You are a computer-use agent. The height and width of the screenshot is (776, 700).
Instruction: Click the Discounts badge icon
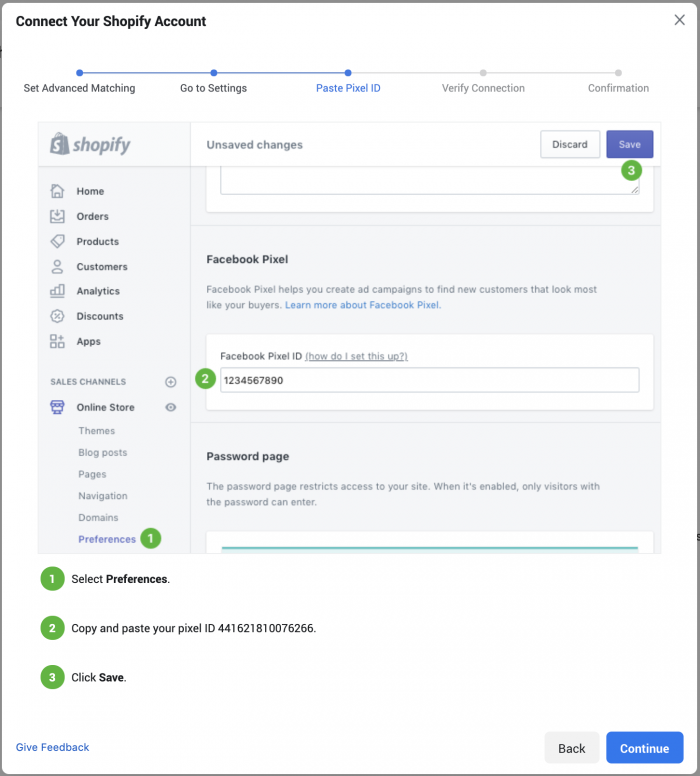[x=57, y=316]
